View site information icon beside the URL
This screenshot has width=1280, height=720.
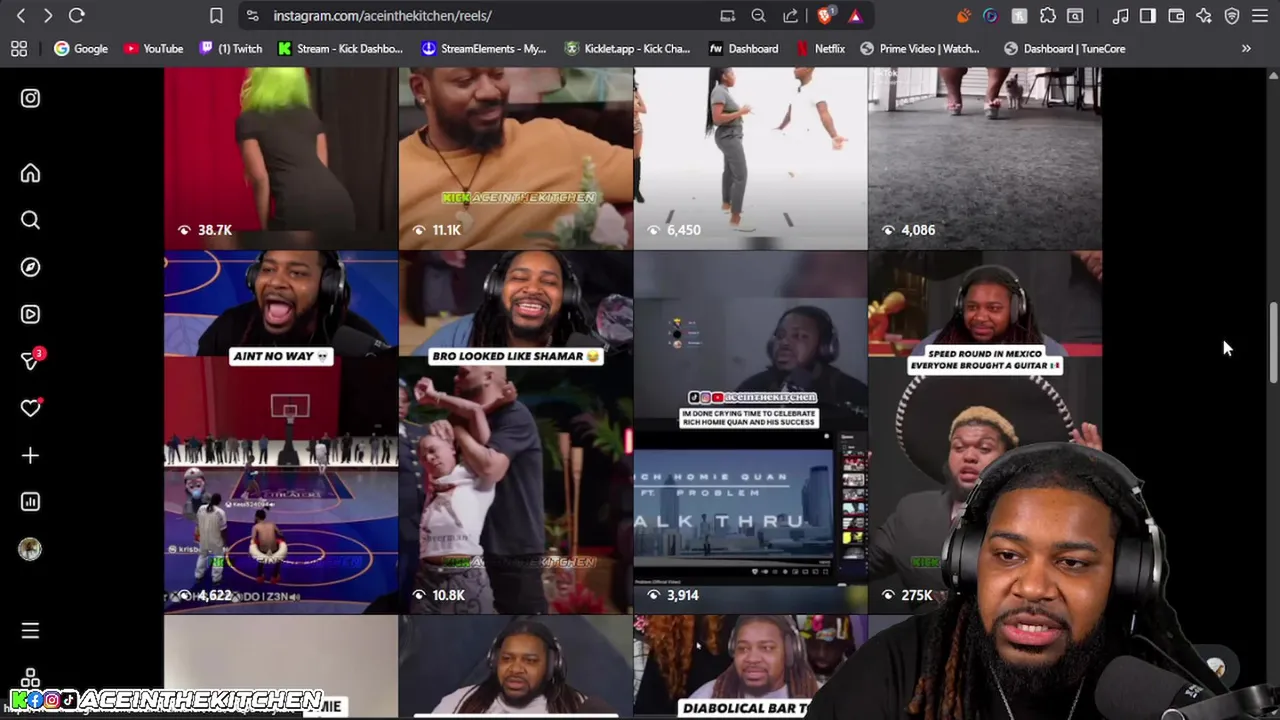click(252, 15)
